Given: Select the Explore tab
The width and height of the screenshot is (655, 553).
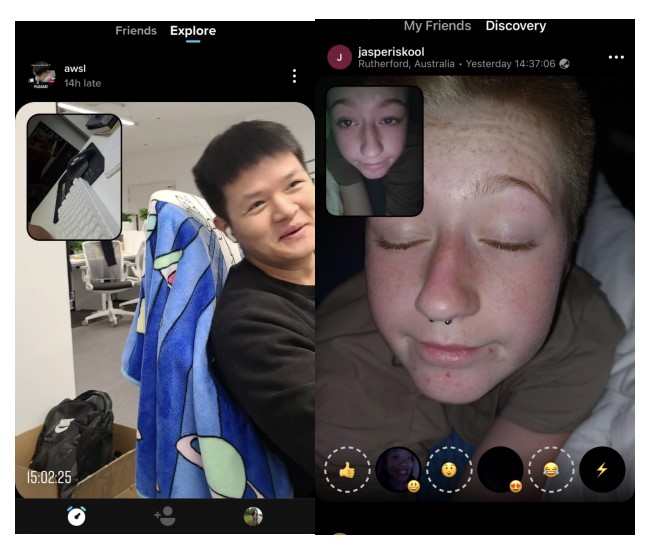Looking at the screenshot, I should [193, 31].
